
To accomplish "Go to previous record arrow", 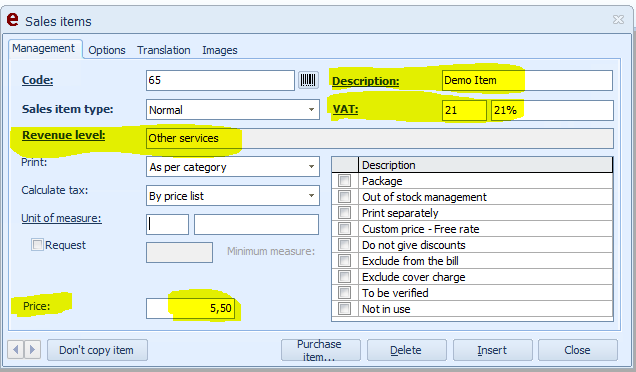I will pyautogui.click(x=16, y=350).
